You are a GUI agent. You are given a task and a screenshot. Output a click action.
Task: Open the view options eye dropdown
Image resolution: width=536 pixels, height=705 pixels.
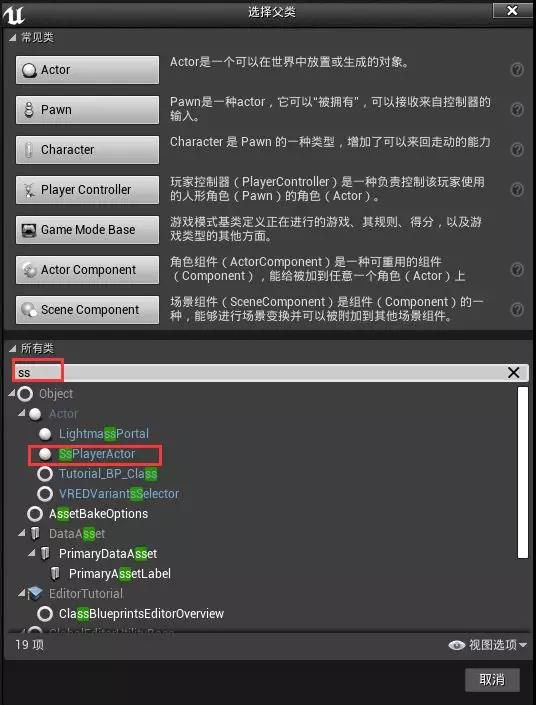488,645
